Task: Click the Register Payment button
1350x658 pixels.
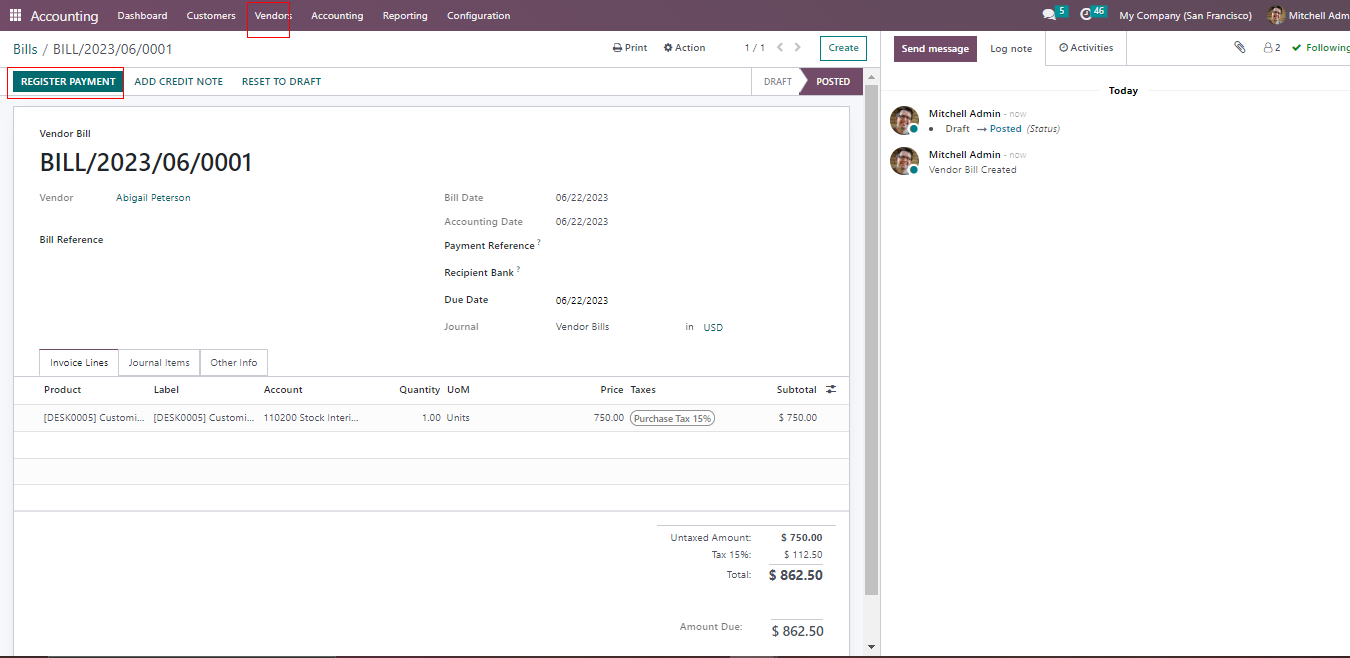Action: [x=68, y=82]
